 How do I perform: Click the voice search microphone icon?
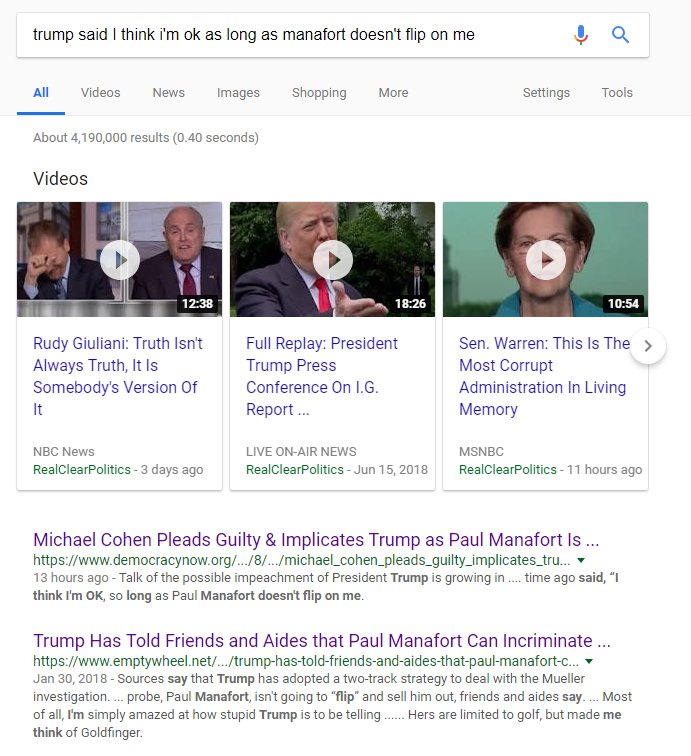pos(581,35)
